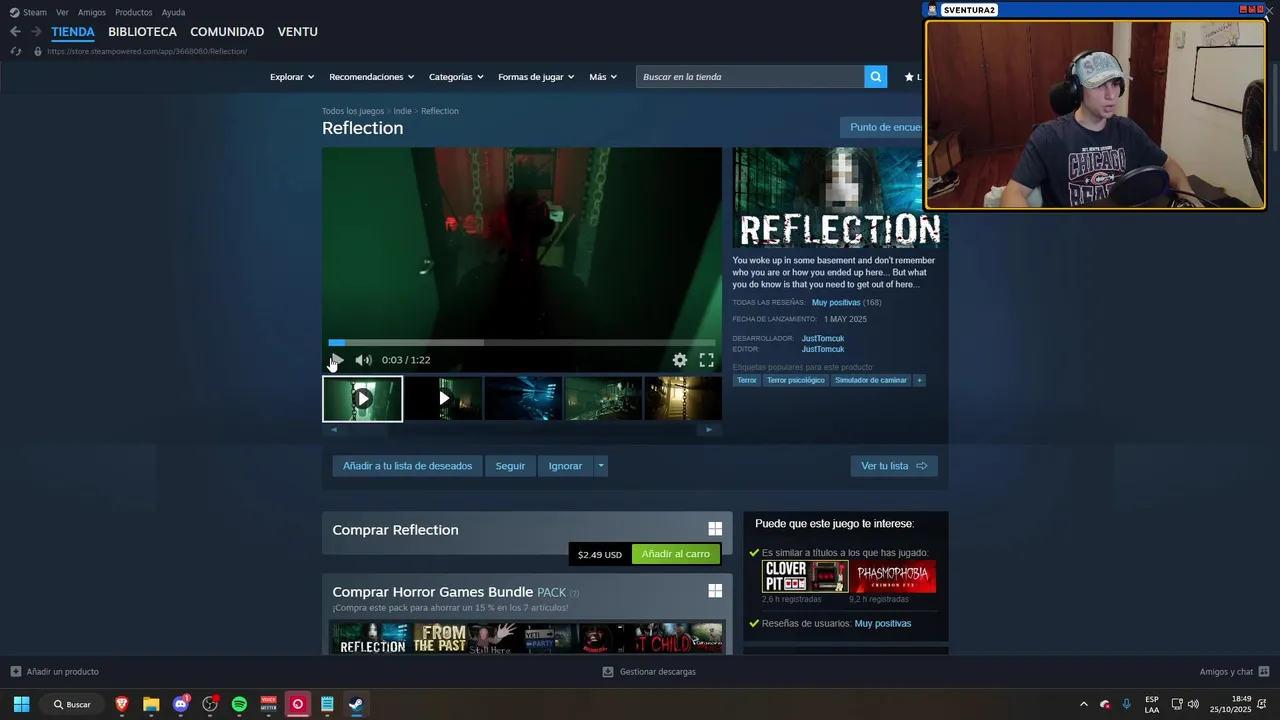Expand the Más dropdown
This screenshot has width=1280, height=720.
603,77
